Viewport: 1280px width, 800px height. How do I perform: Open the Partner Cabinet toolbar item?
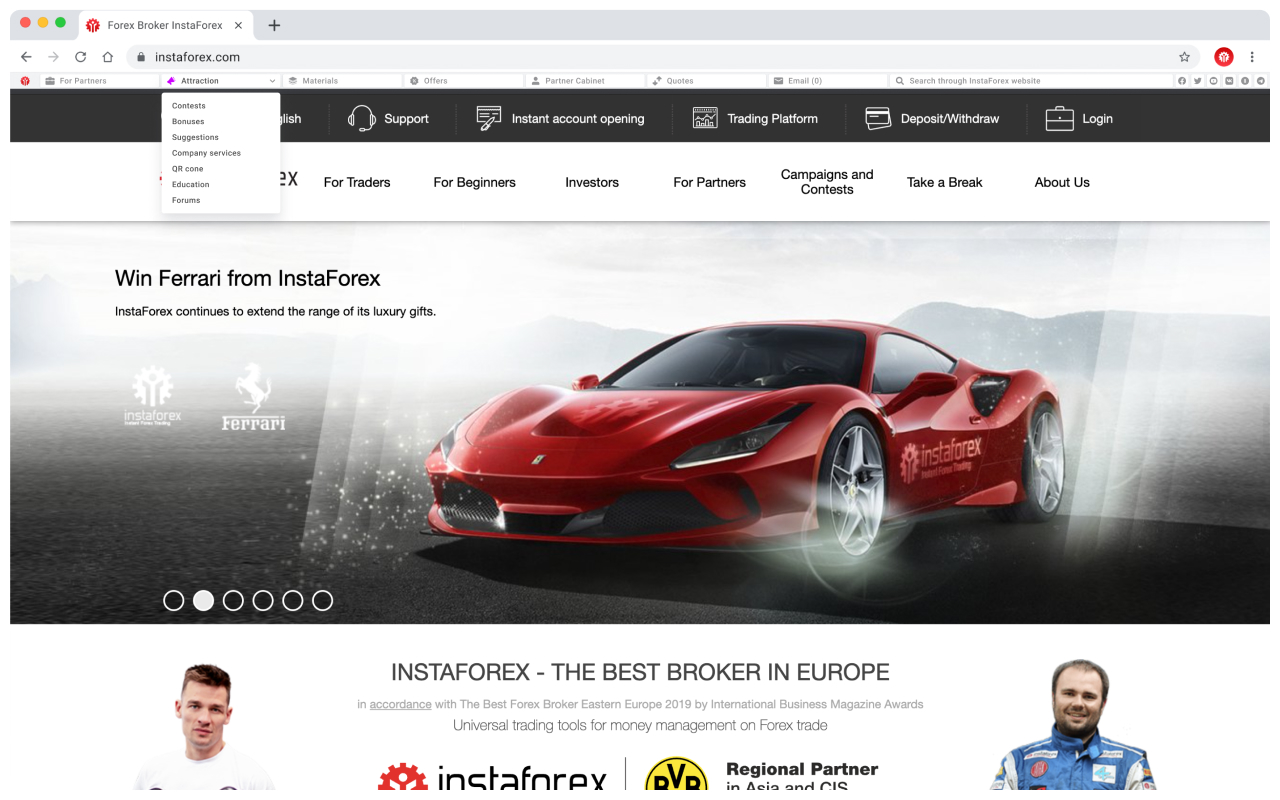click(586, 80)
